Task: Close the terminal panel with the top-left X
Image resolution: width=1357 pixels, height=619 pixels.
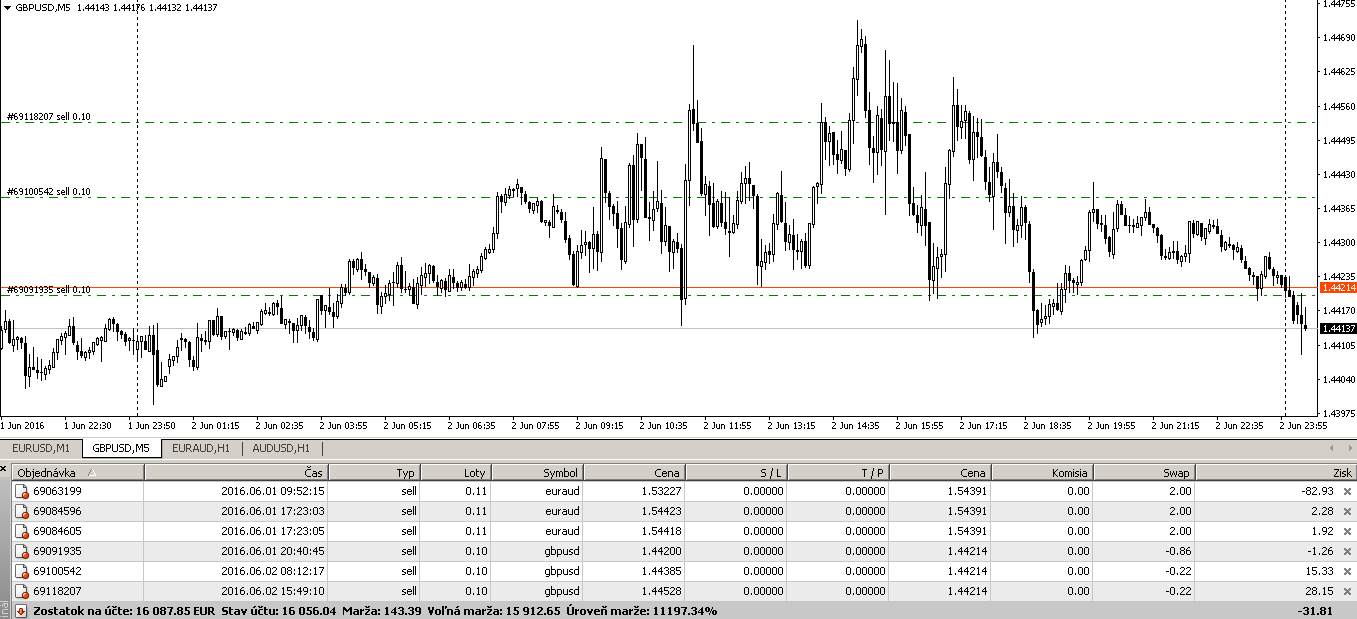Action: coord(4,469)
